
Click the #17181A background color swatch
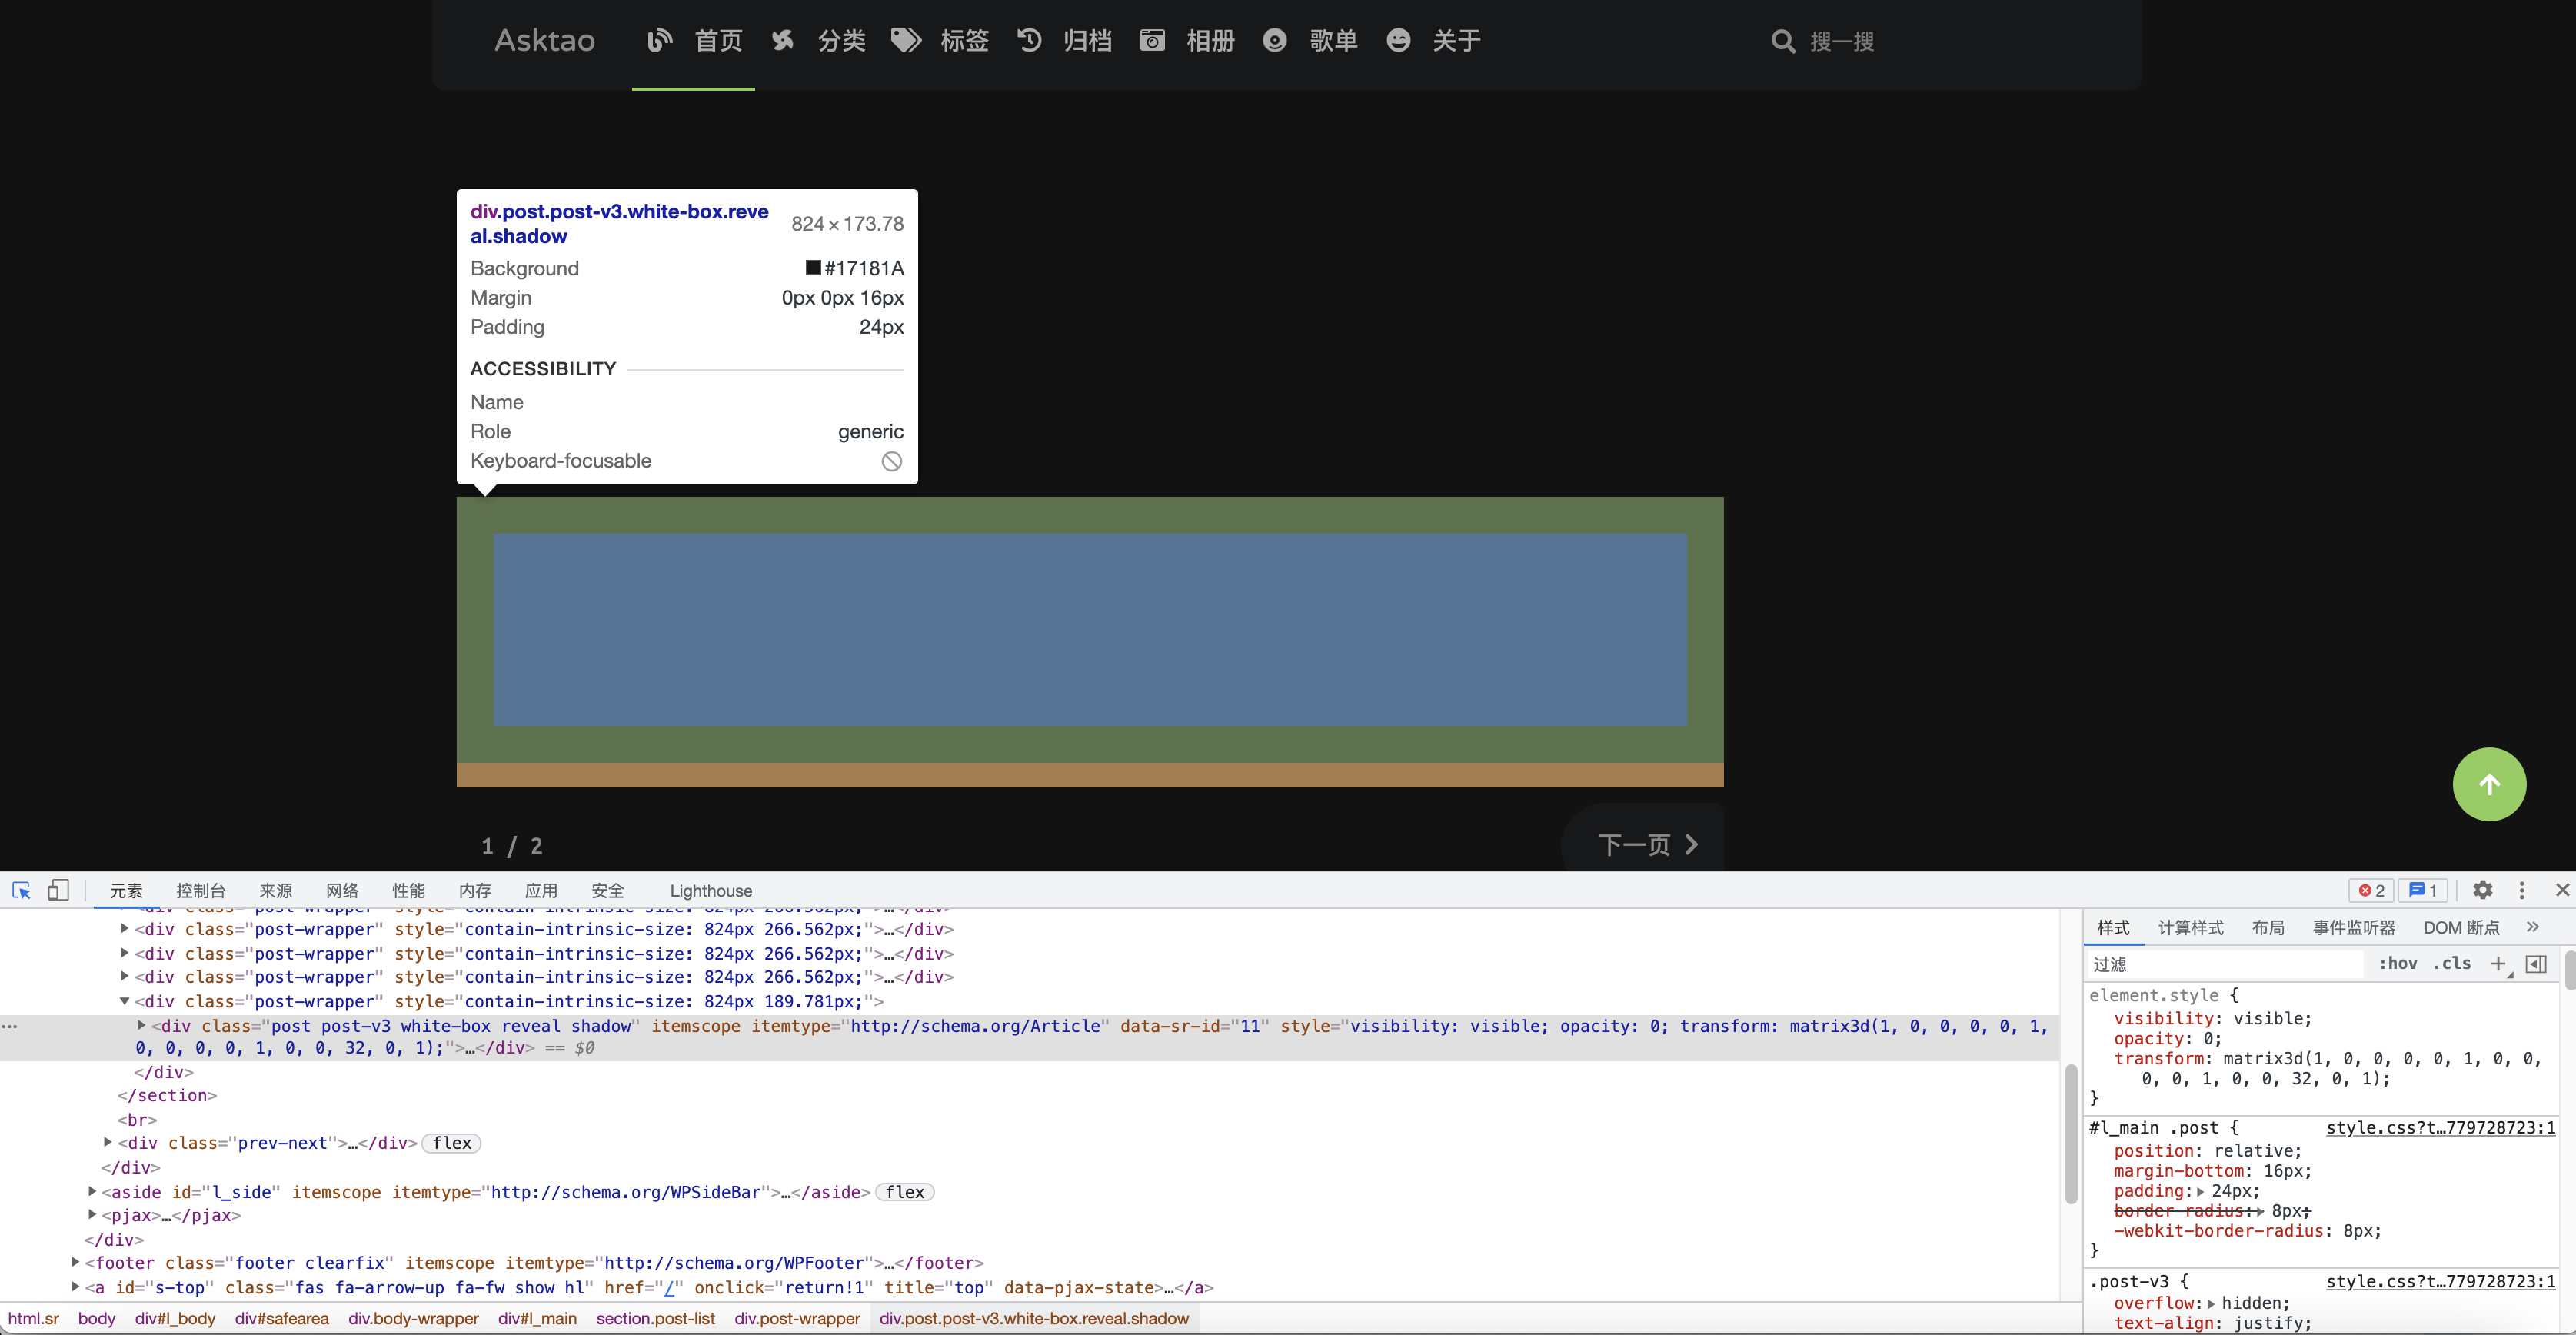[x=812, y=267]
